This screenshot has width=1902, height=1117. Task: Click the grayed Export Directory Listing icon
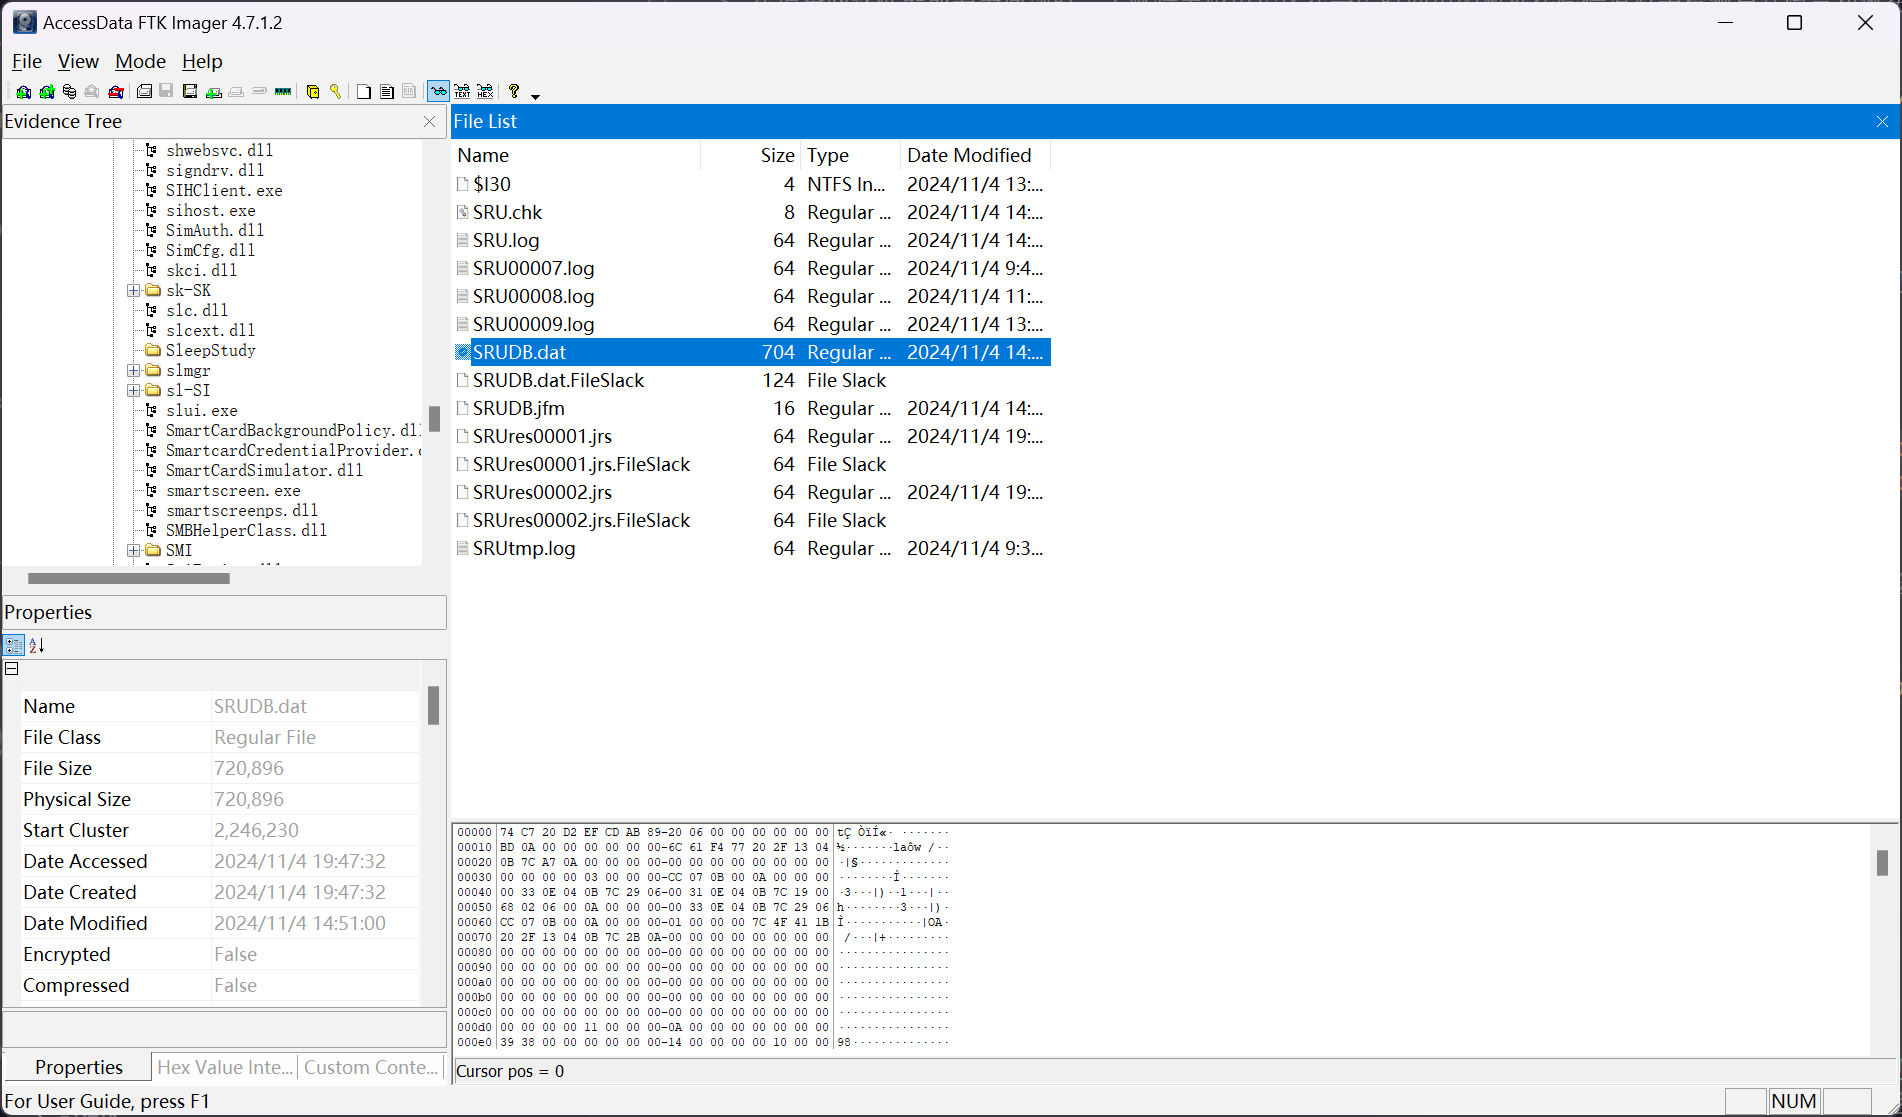point(410,92)
